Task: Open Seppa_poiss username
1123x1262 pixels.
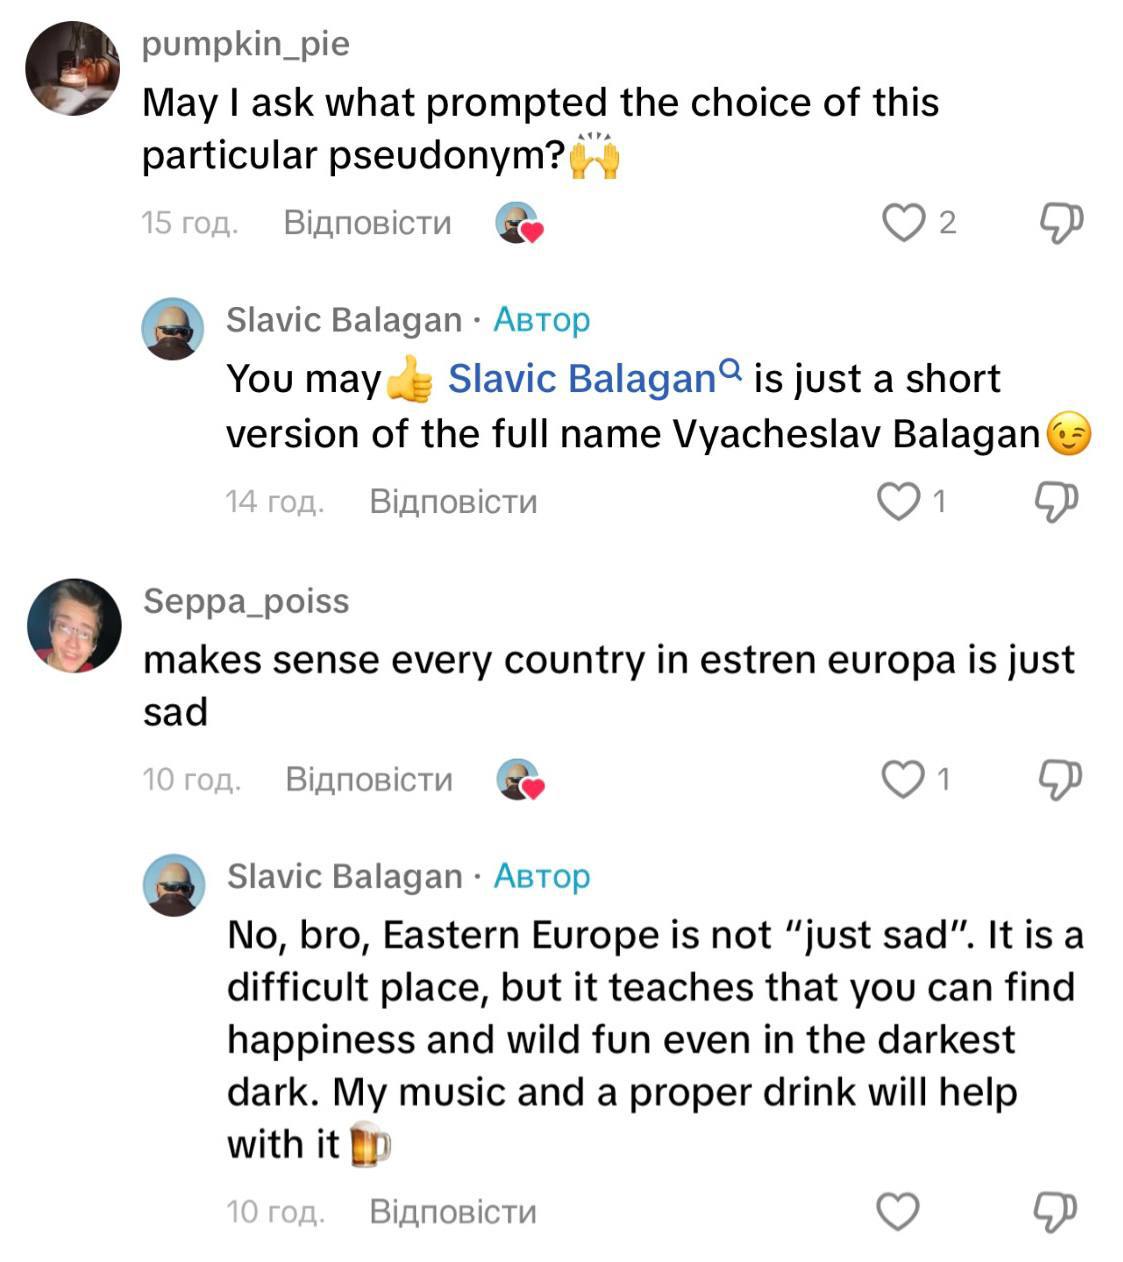Action: pos(246,601)
